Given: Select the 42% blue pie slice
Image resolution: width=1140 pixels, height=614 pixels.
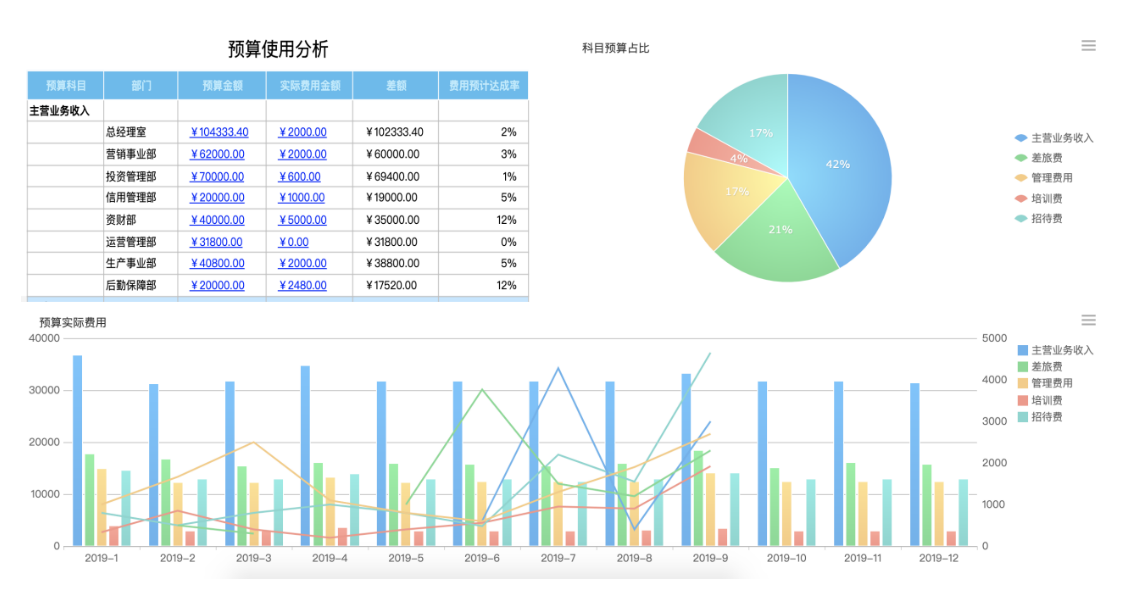Looking at the screenshot, I should tap(840, 165).
